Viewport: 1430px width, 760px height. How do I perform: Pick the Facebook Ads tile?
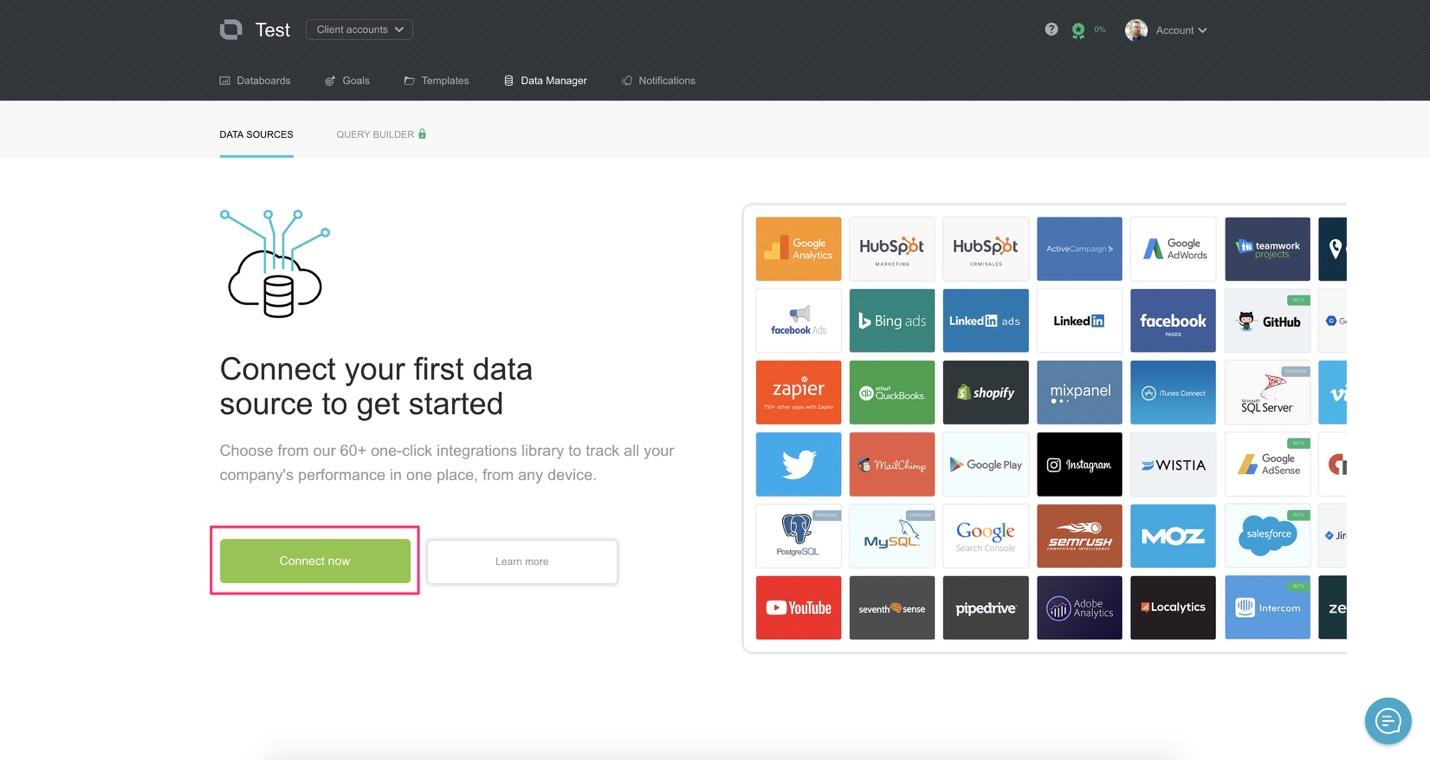(798, 321)
